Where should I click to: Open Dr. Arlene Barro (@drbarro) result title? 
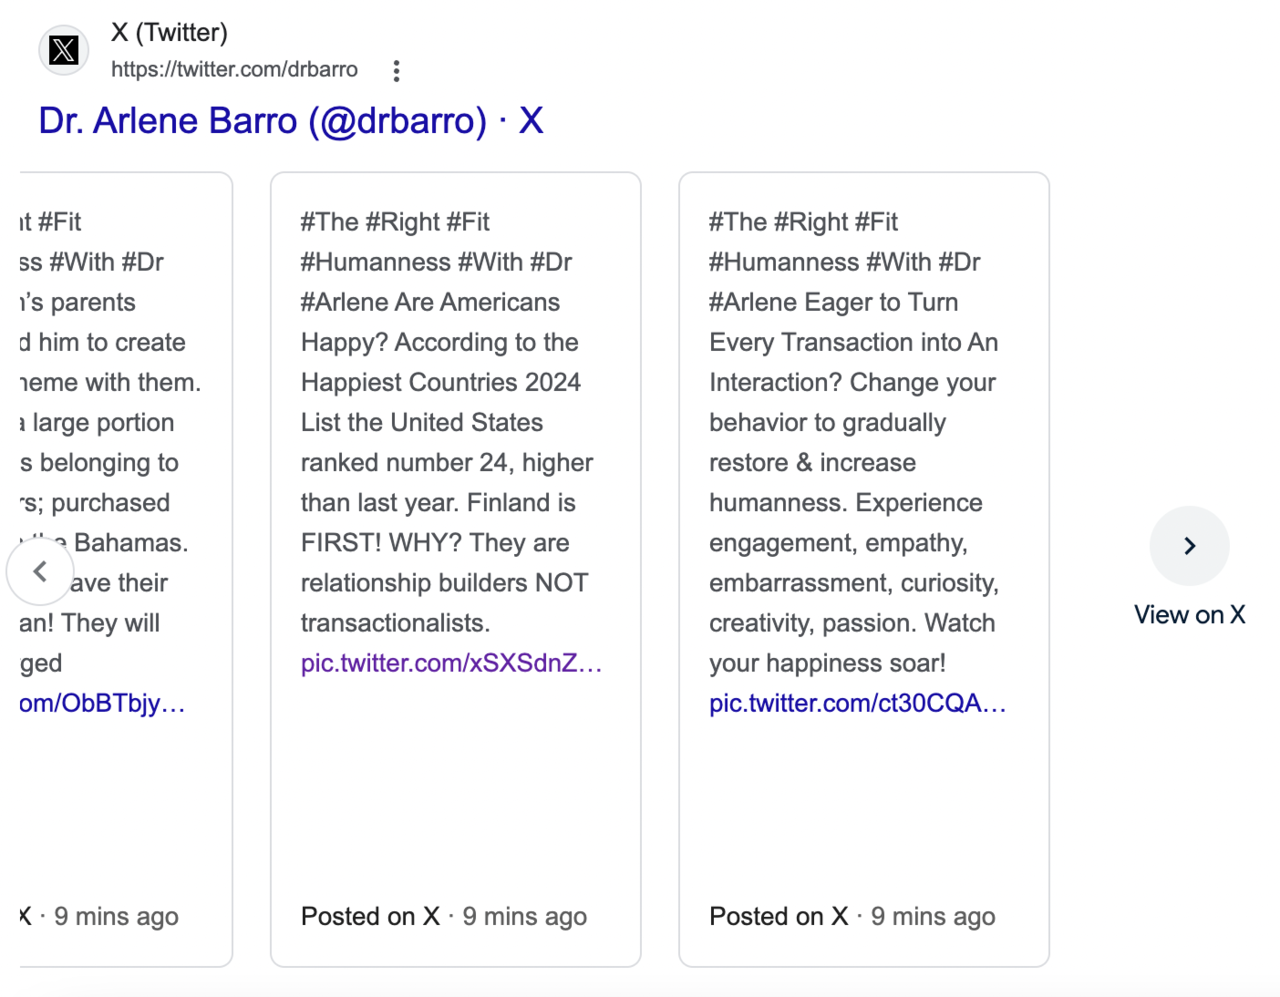point(291,121)
